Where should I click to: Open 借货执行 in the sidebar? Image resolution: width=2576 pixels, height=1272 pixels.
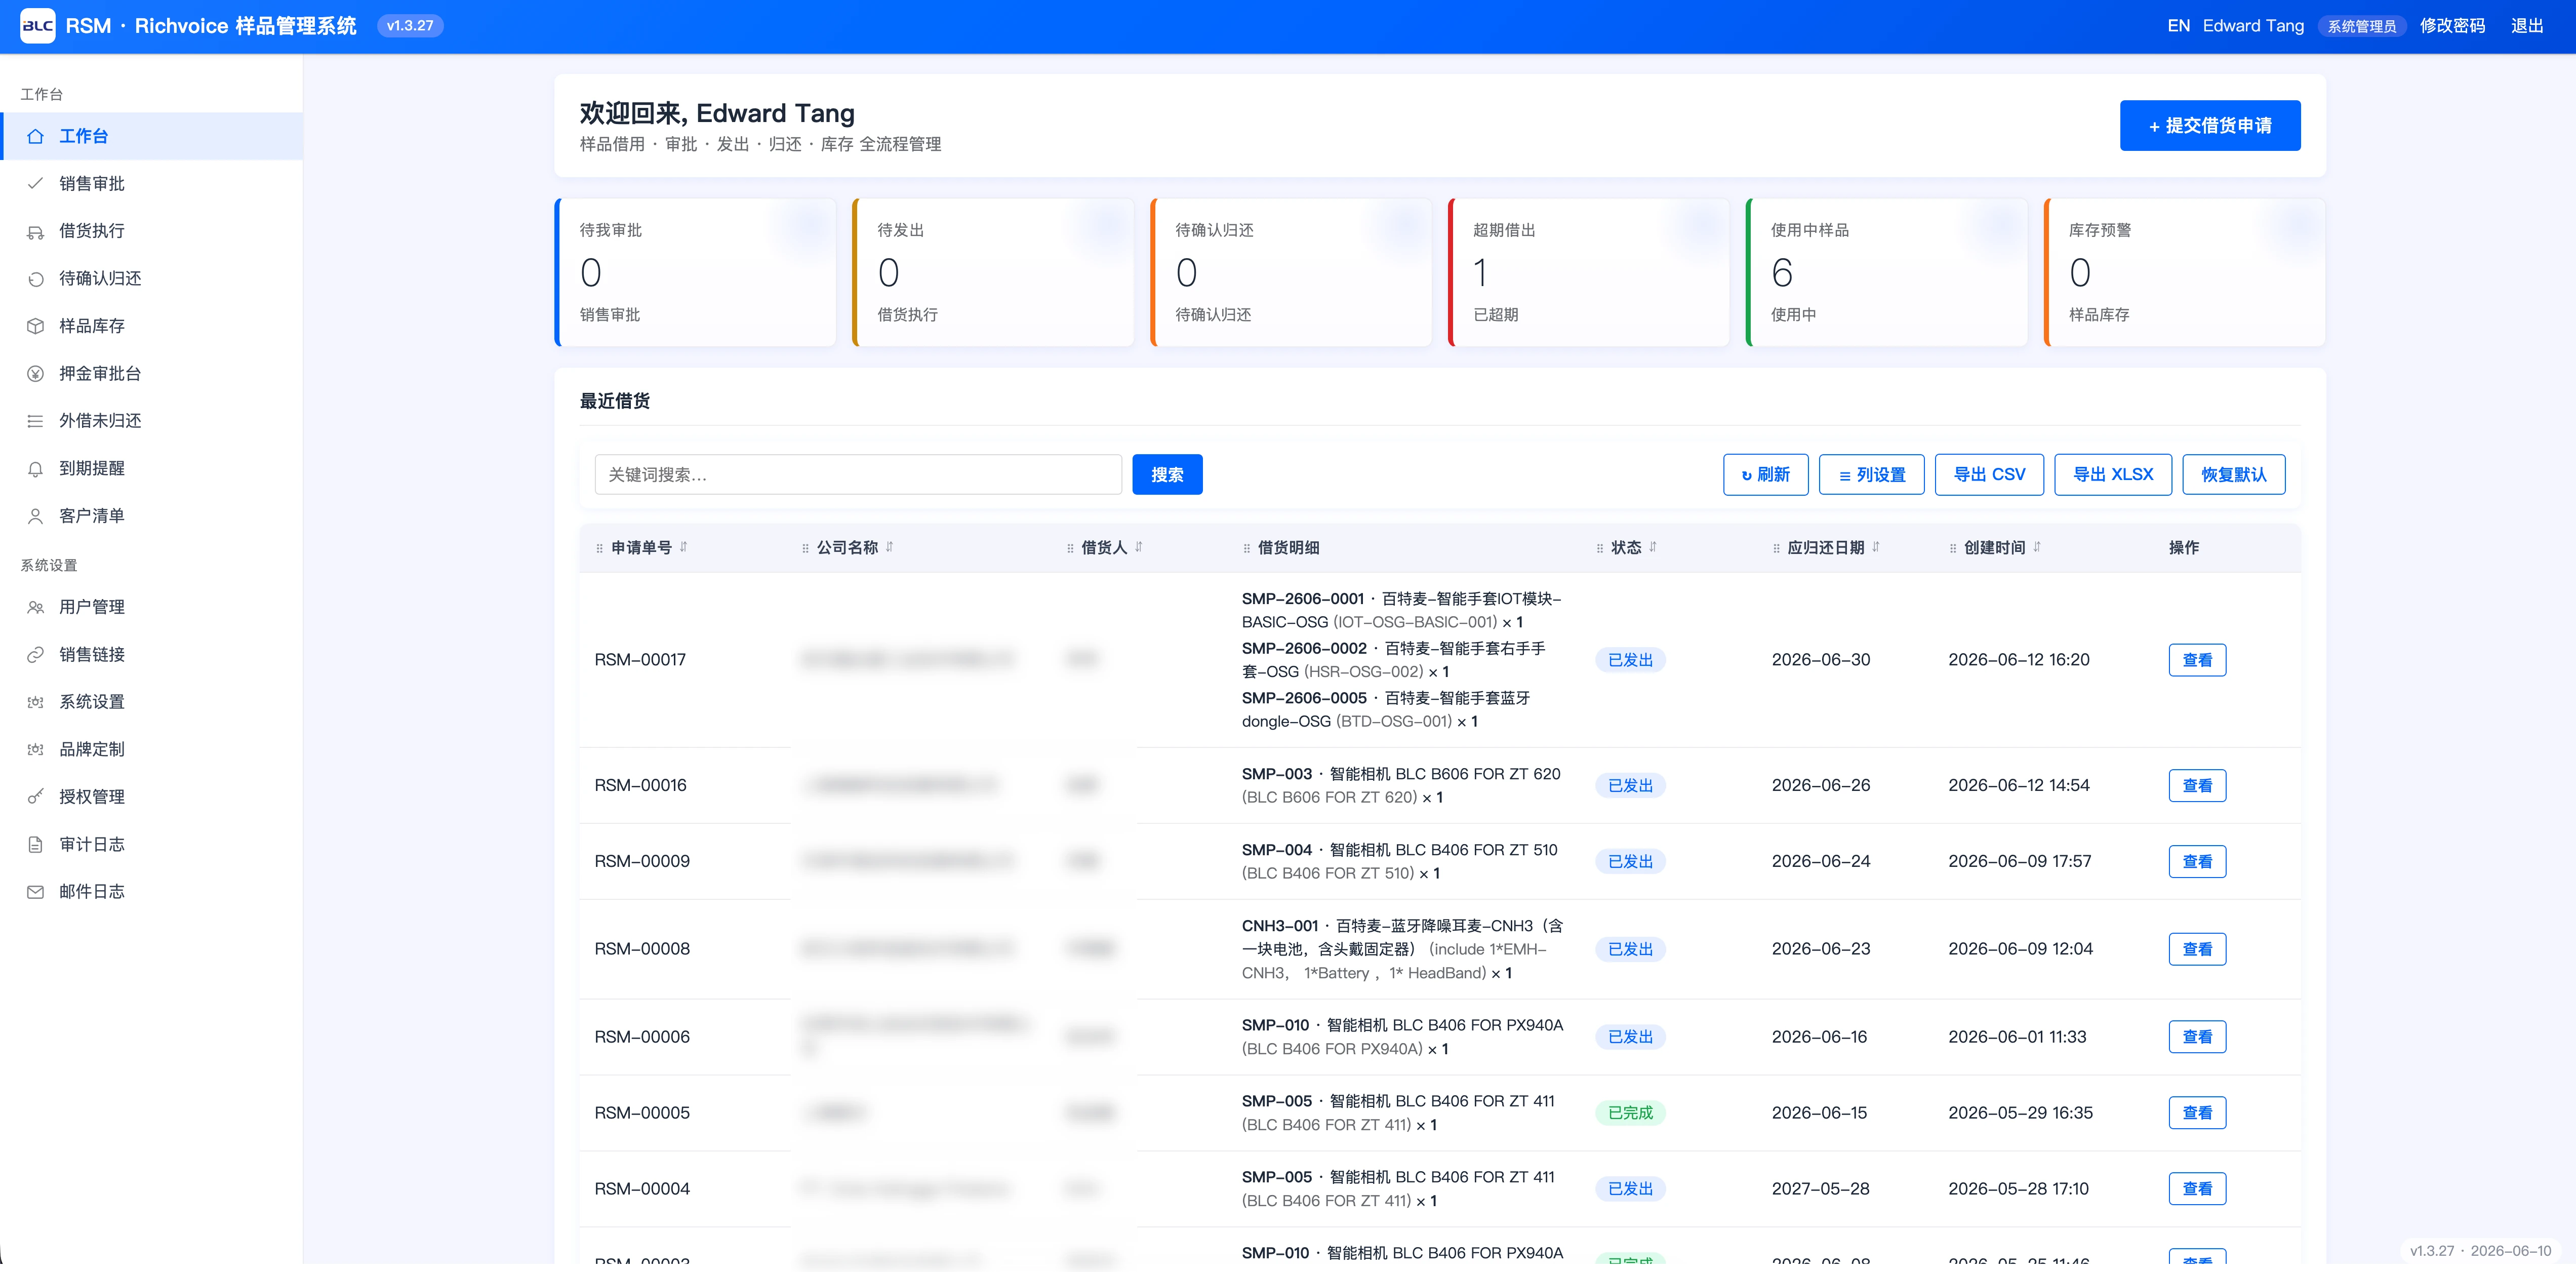[x=151, y=231]
